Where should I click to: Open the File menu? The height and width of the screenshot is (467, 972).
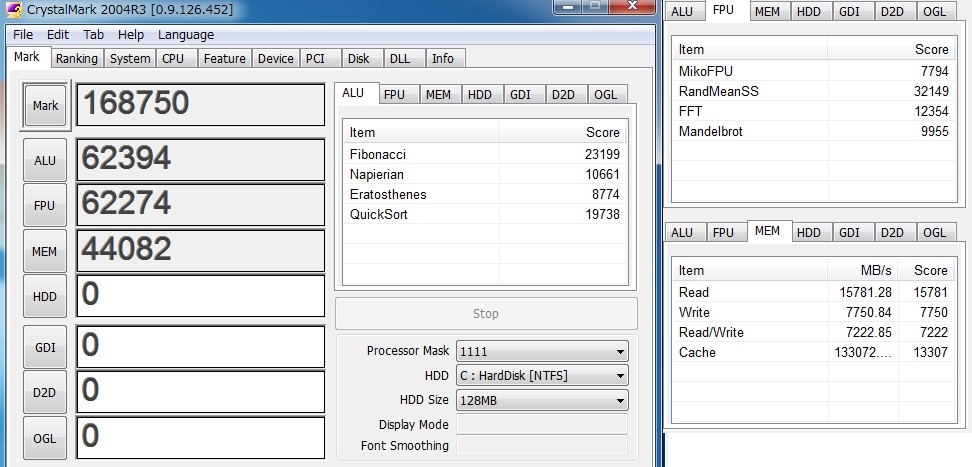click(x=23, y=35)
